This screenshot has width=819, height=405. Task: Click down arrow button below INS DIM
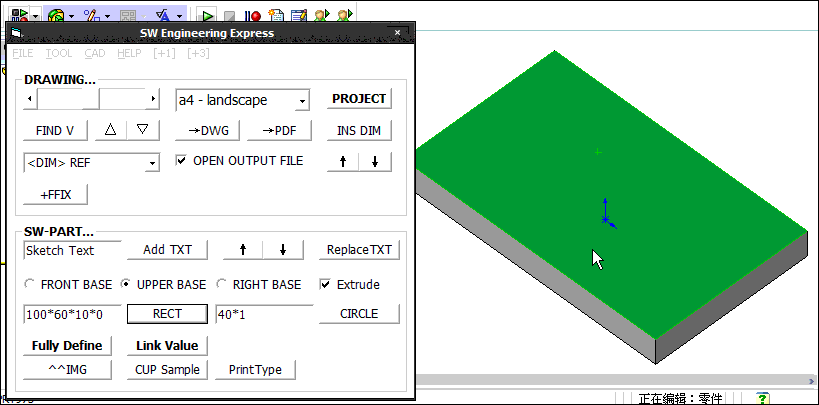tap(375, 162)
